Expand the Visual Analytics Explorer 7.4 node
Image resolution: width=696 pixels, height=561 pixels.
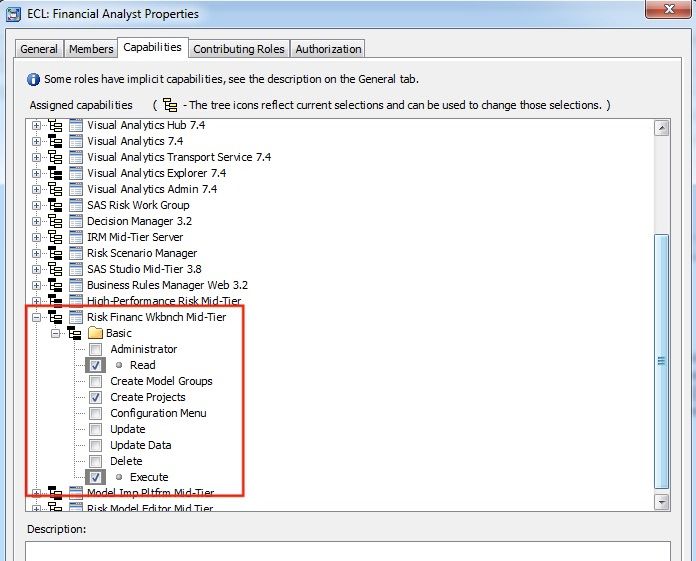36,174
